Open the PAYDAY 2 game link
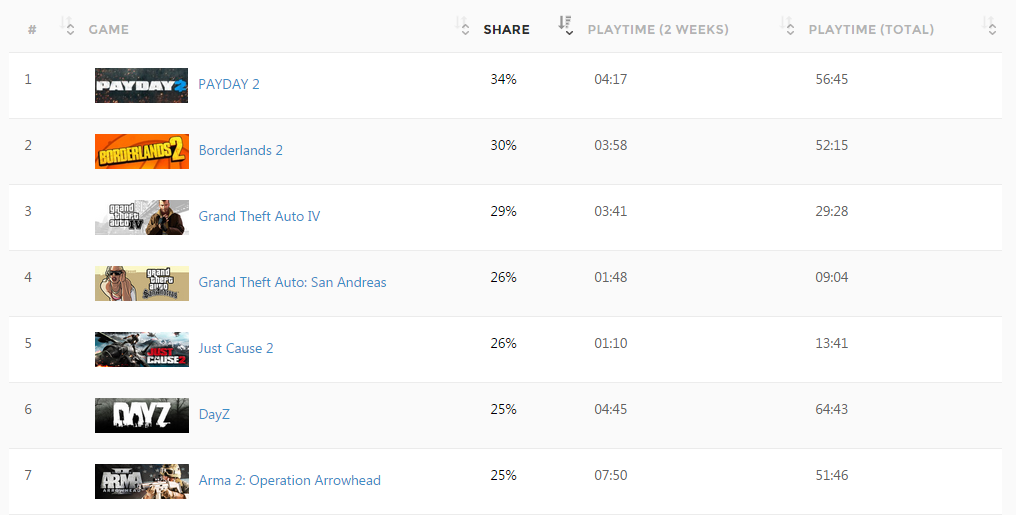Image resolution: width=1016 pixels, height=515 pixels. coord(229,84)
